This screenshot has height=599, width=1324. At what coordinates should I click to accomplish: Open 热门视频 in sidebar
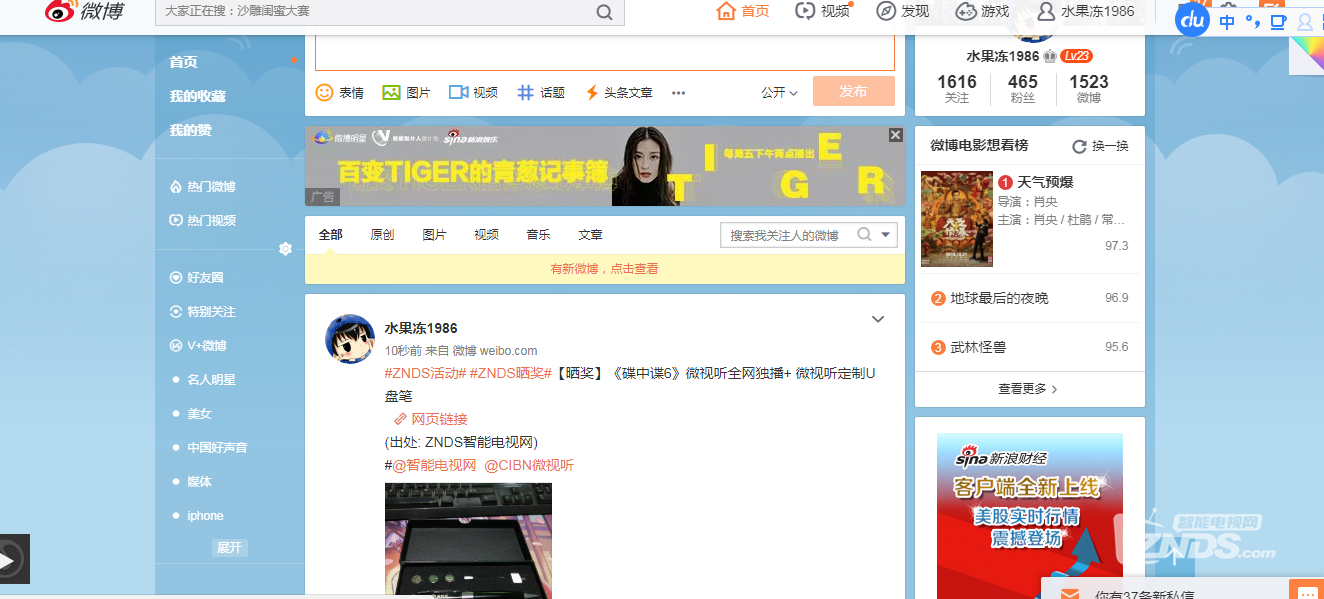[203, 221]
